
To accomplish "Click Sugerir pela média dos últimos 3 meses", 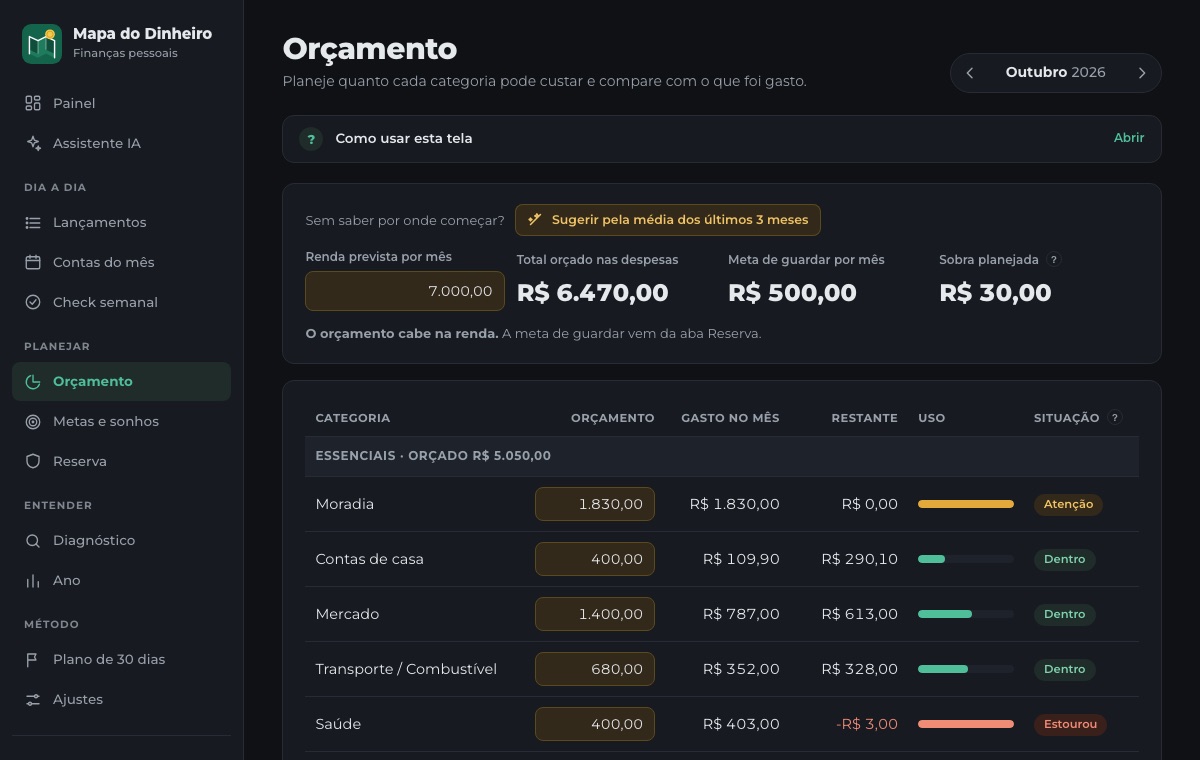I will click(668, 220).
